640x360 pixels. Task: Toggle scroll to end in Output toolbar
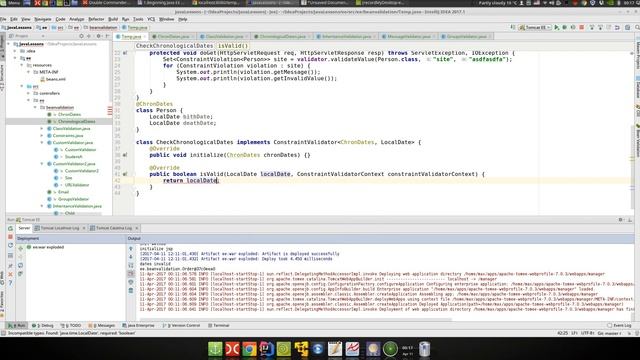tap(131, 273)
